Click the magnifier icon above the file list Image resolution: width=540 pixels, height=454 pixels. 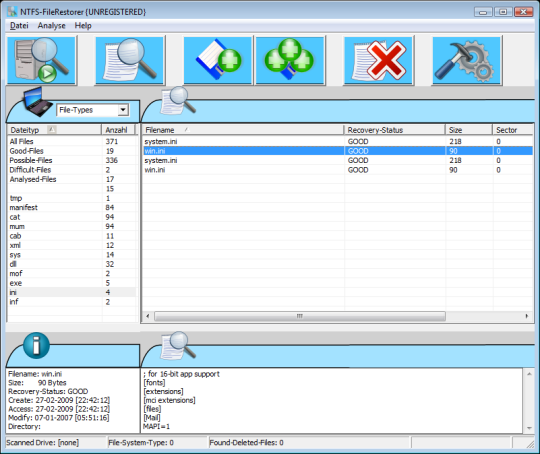178,101
